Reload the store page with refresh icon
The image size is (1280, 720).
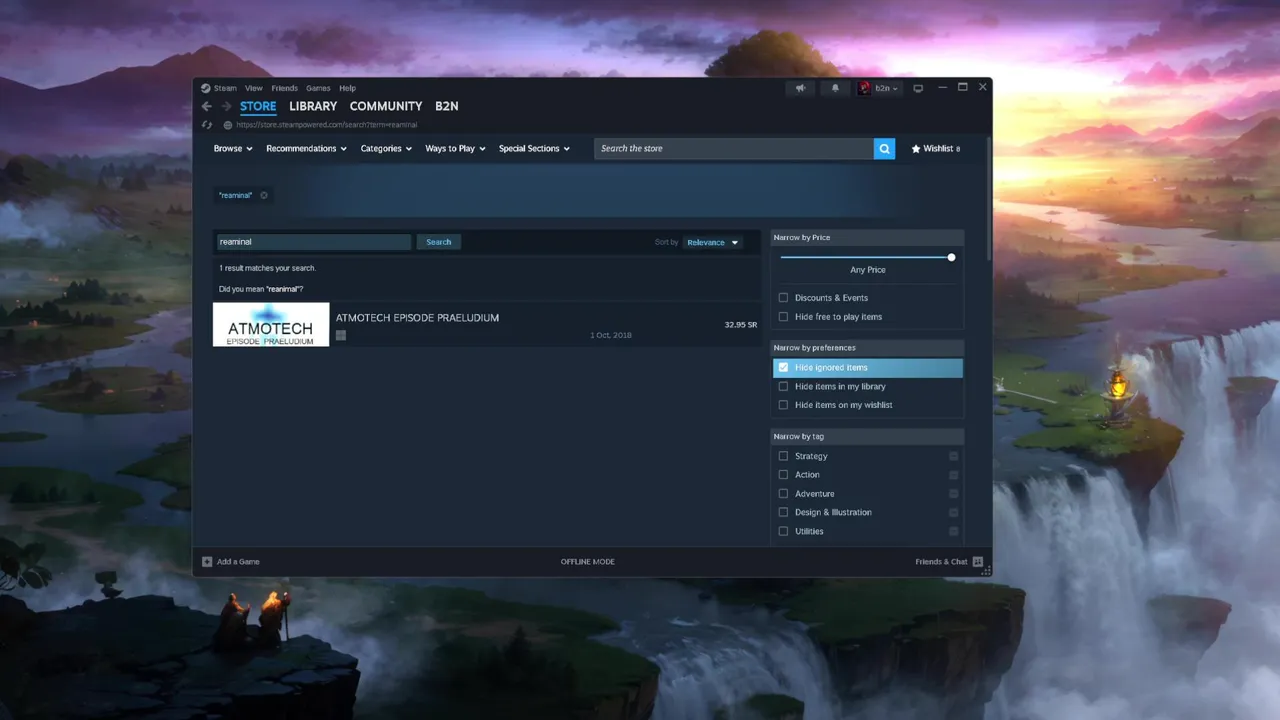[206, 125]
